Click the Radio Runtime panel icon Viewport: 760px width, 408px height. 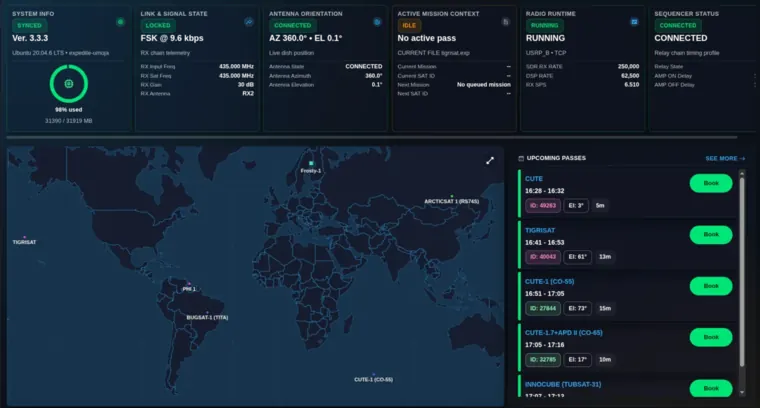[x=633, y=21]
